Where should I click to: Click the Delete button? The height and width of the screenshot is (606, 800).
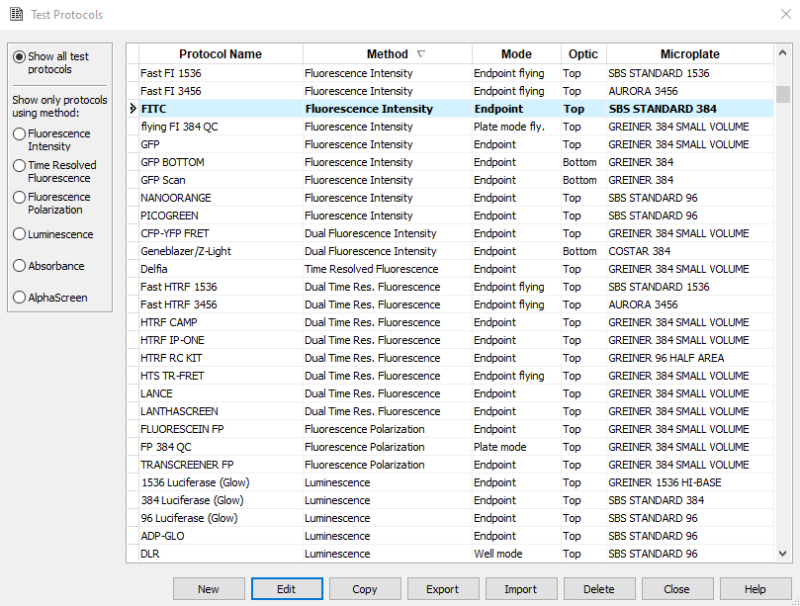click(599, 589)
